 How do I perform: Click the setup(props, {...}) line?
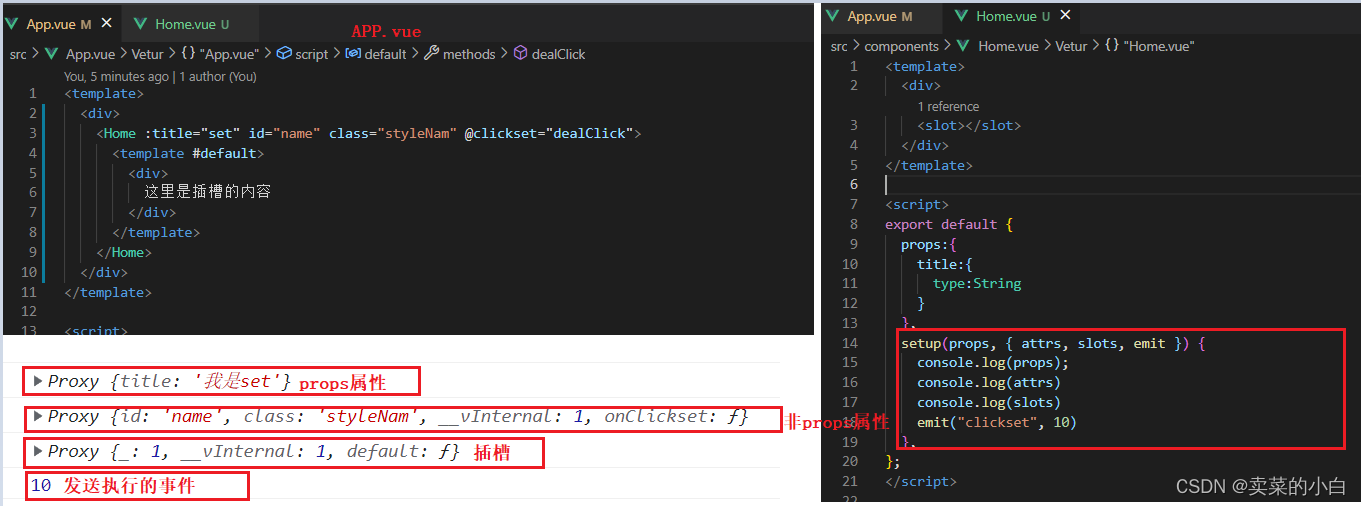pyautogui.click(x=1054, y=343)
